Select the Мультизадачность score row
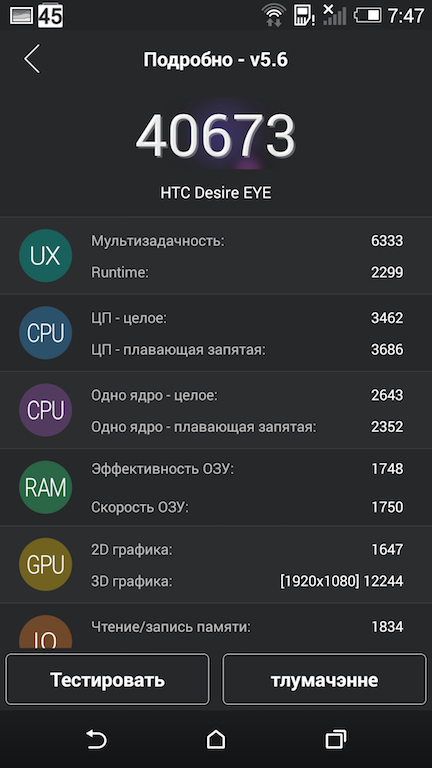This screenshot has width=432, height=768. (247, 240)
